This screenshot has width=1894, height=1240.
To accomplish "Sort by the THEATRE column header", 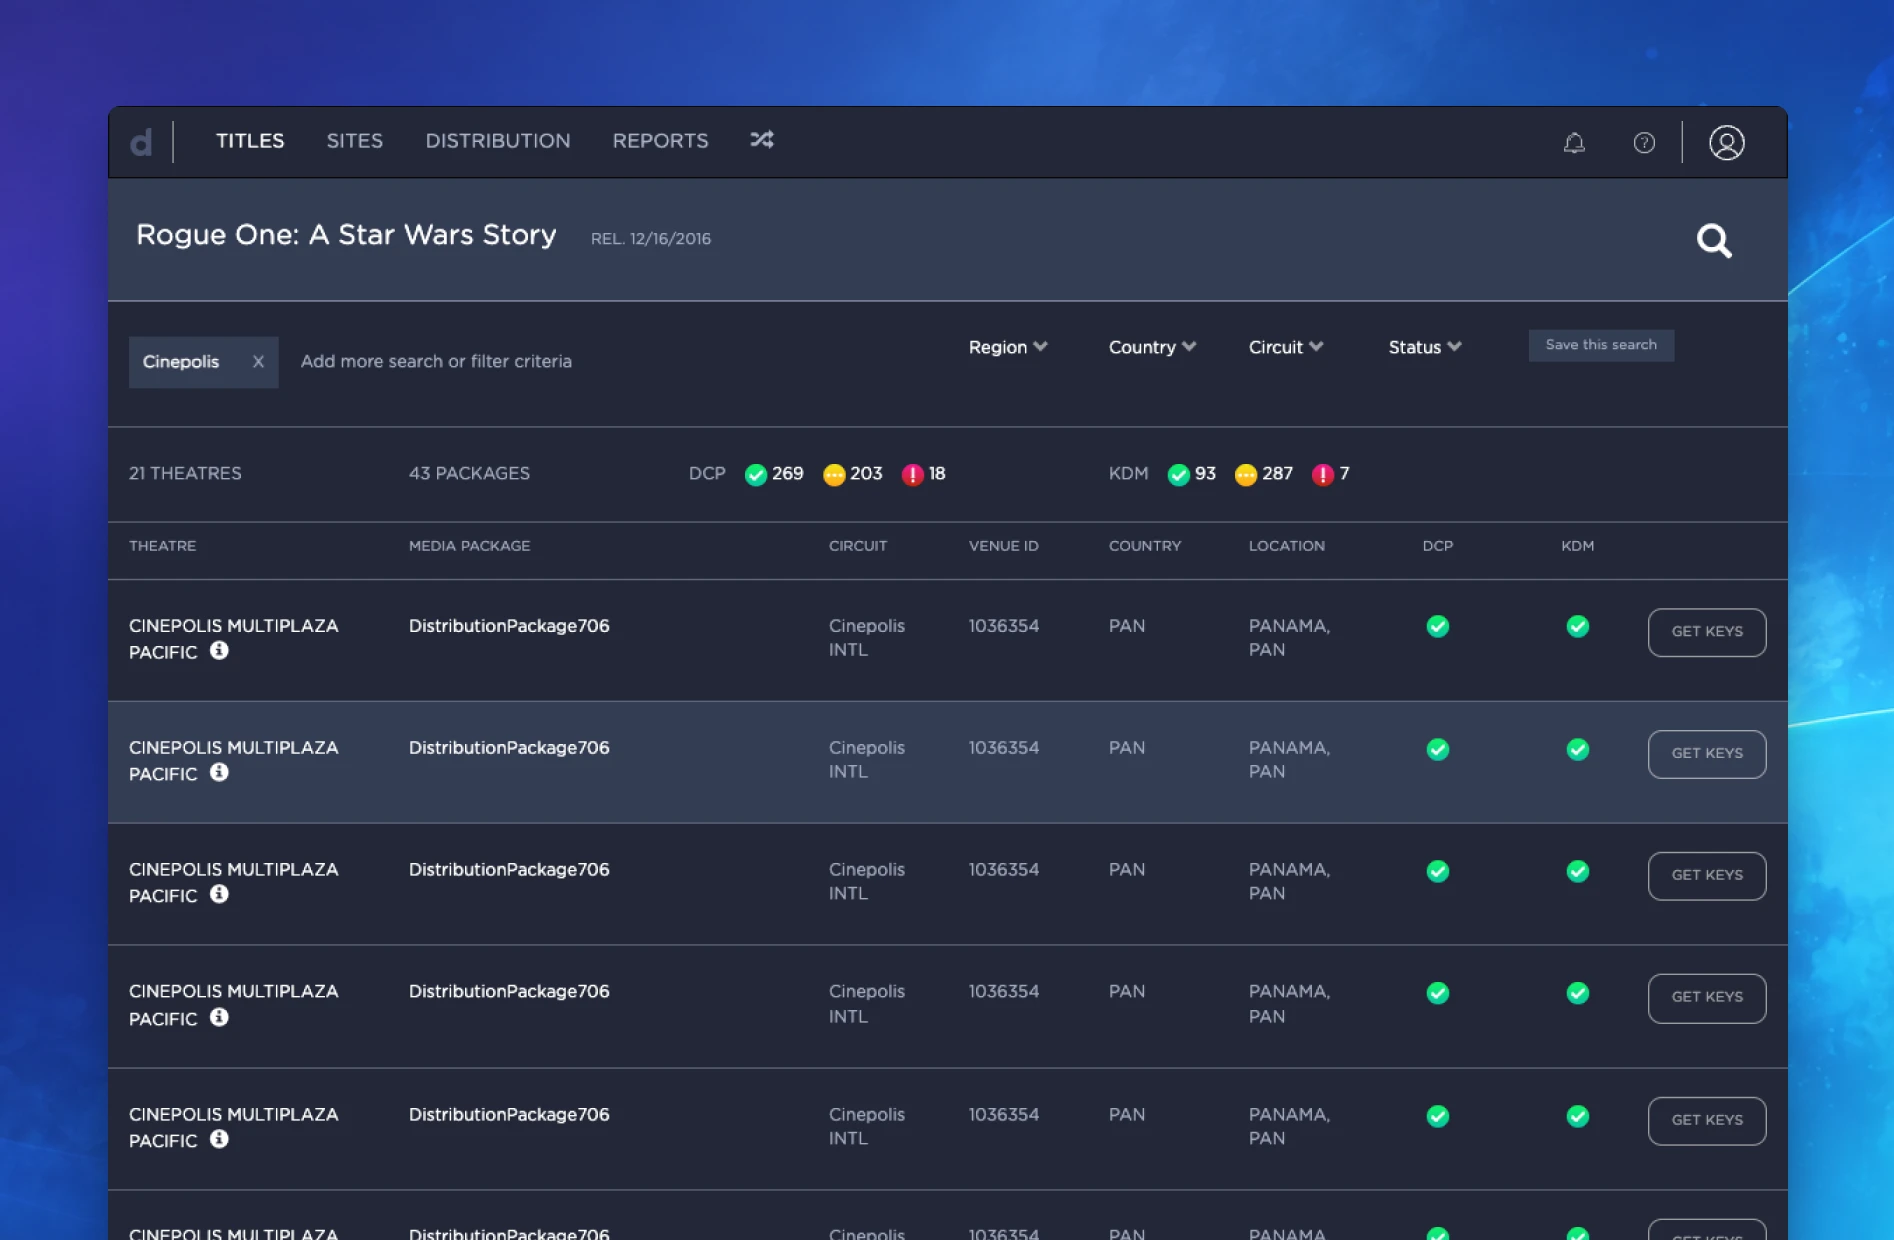I will tap(162, 546).
